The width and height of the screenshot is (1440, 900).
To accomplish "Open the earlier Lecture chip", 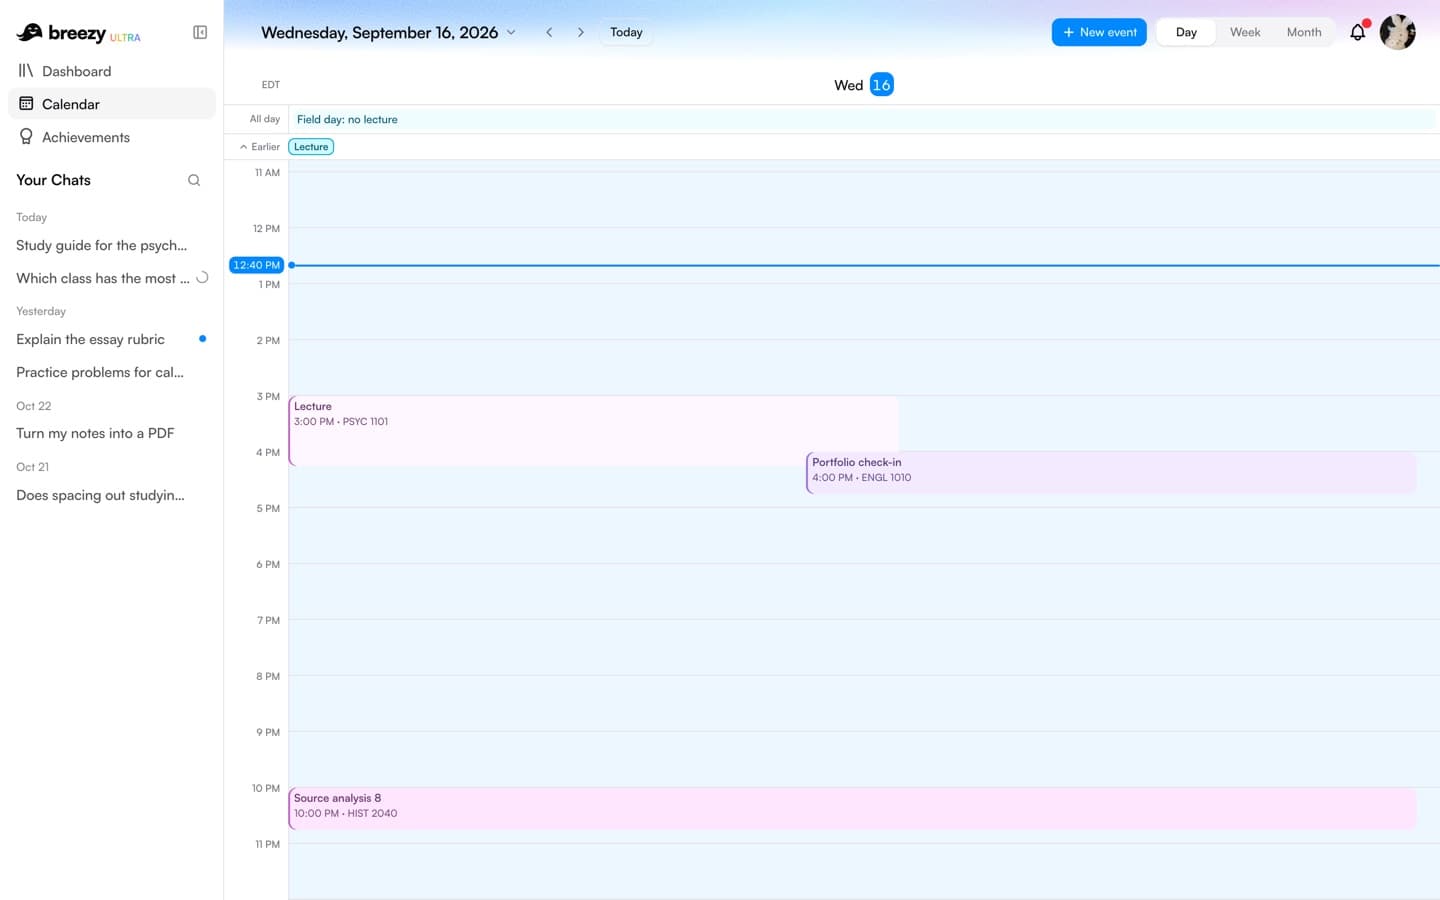I will click(x=311, y=147).
